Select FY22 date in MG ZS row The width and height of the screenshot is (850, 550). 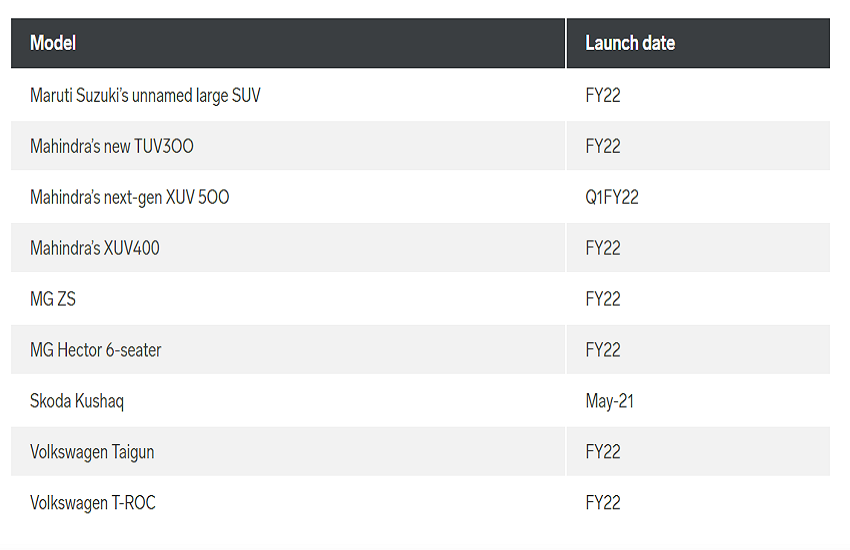tap(603, 299)
